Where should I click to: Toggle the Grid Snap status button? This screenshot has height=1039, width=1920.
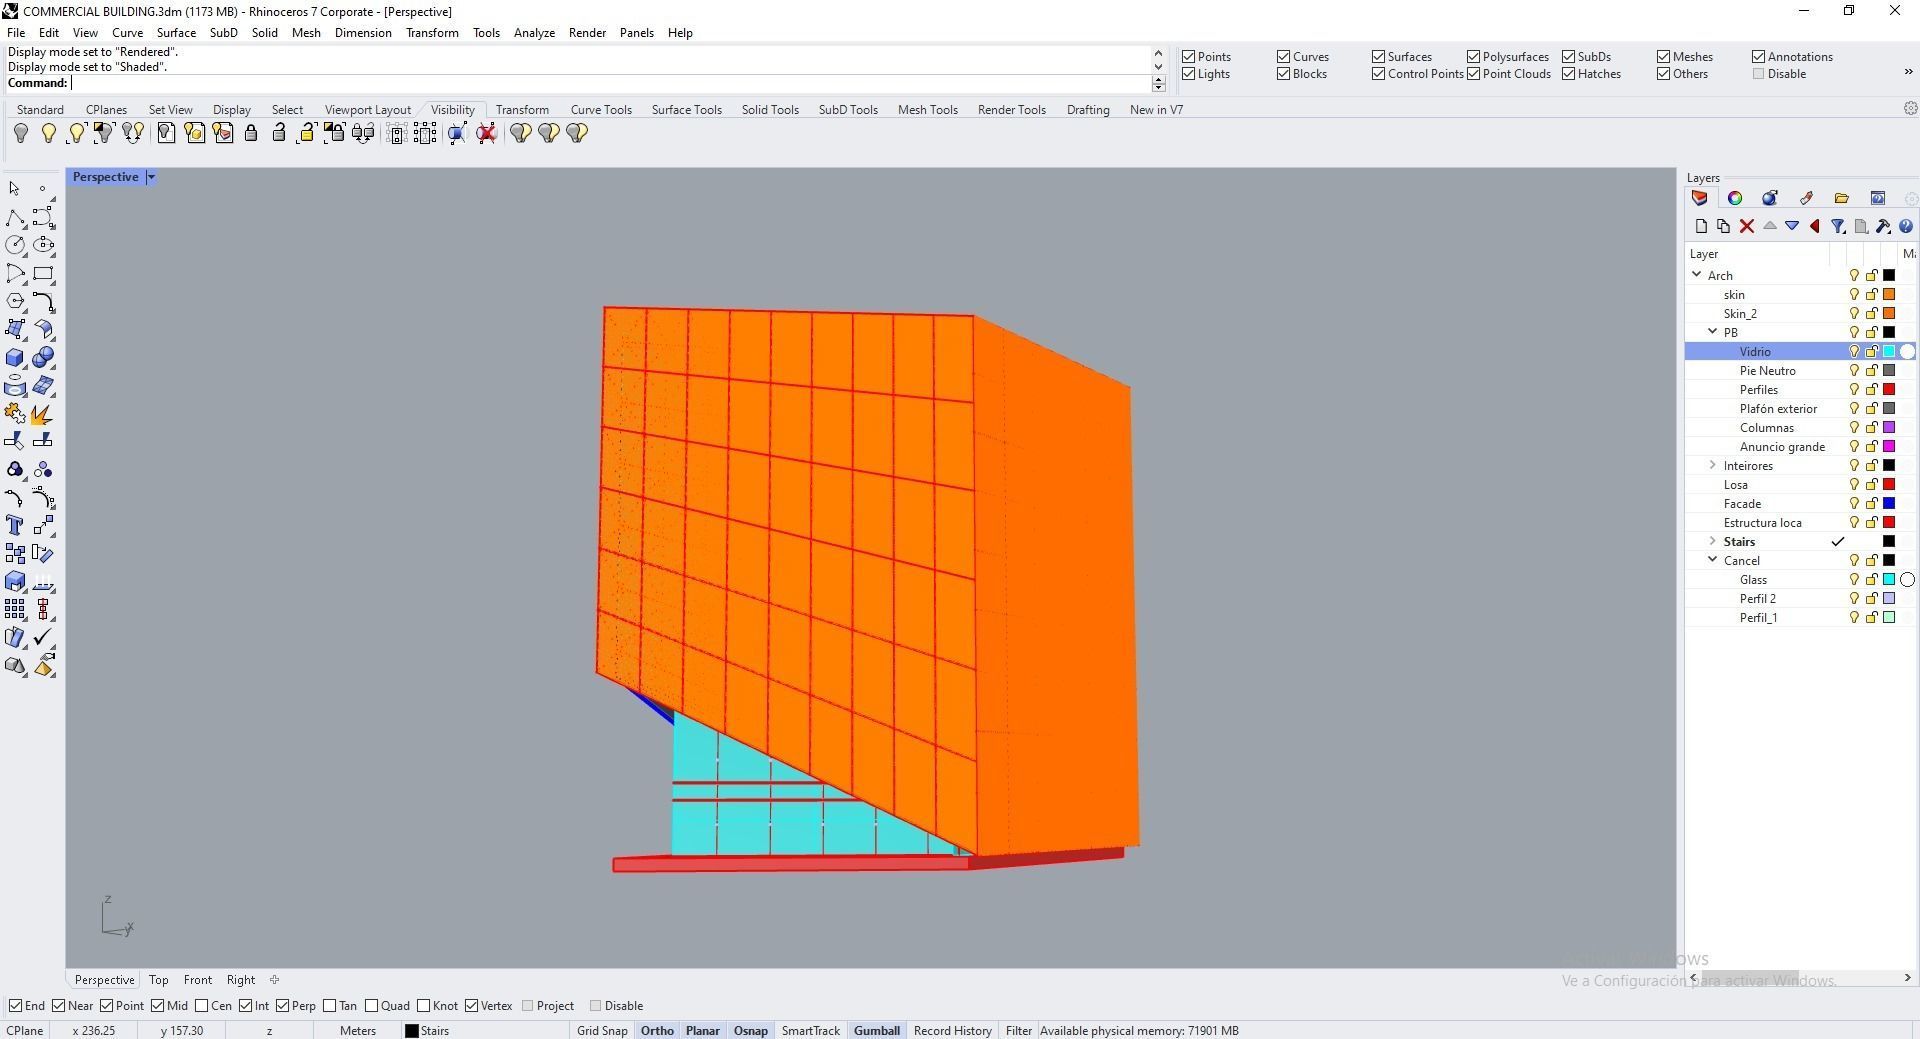[x=602, y=1031]
